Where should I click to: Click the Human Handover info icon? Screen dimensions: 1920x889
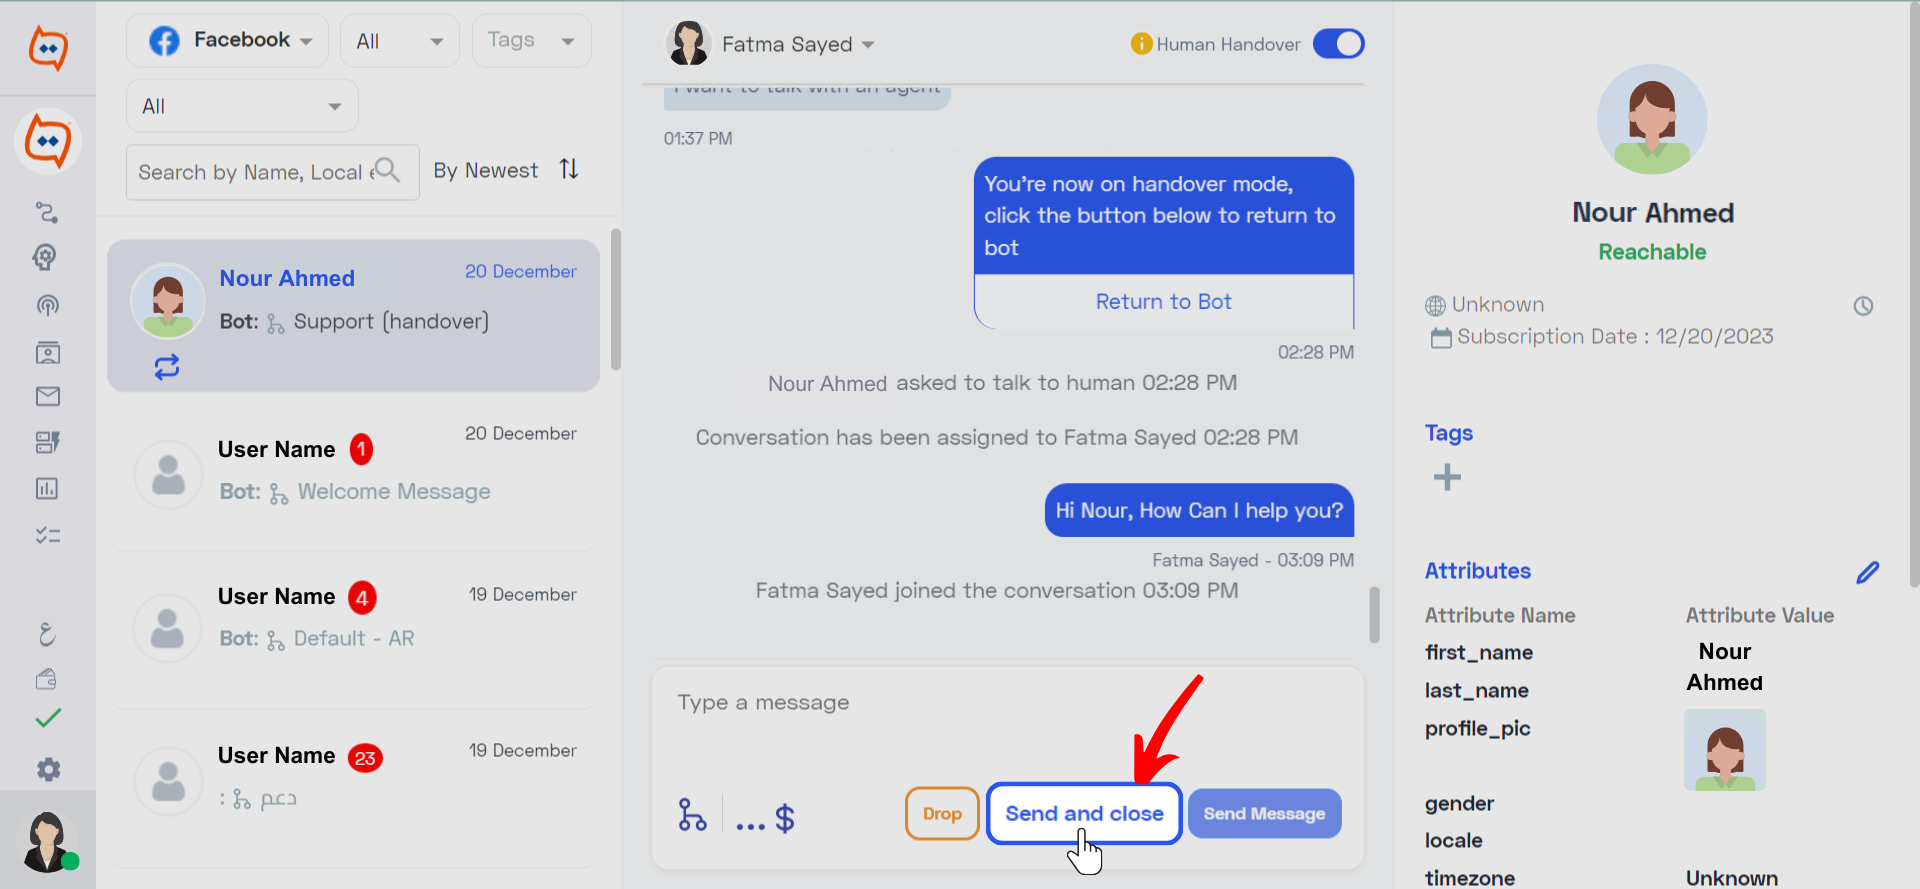tap(1141, 44)
